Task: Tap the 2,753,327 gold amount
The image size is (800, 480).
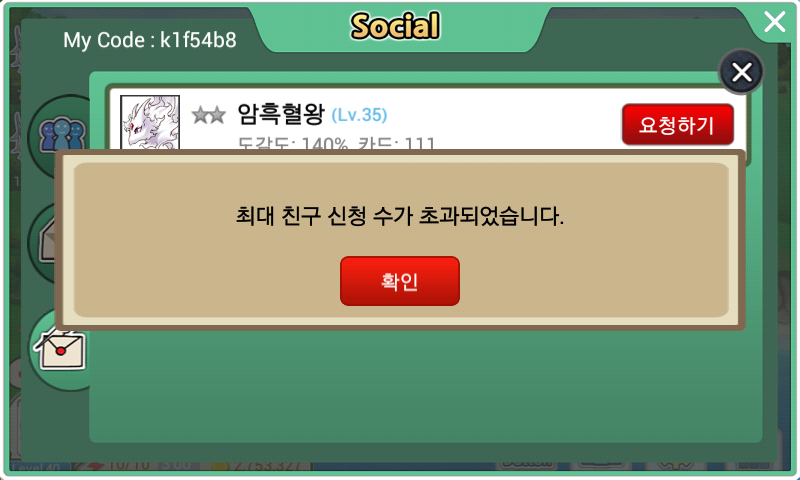Action: (270, 466)
